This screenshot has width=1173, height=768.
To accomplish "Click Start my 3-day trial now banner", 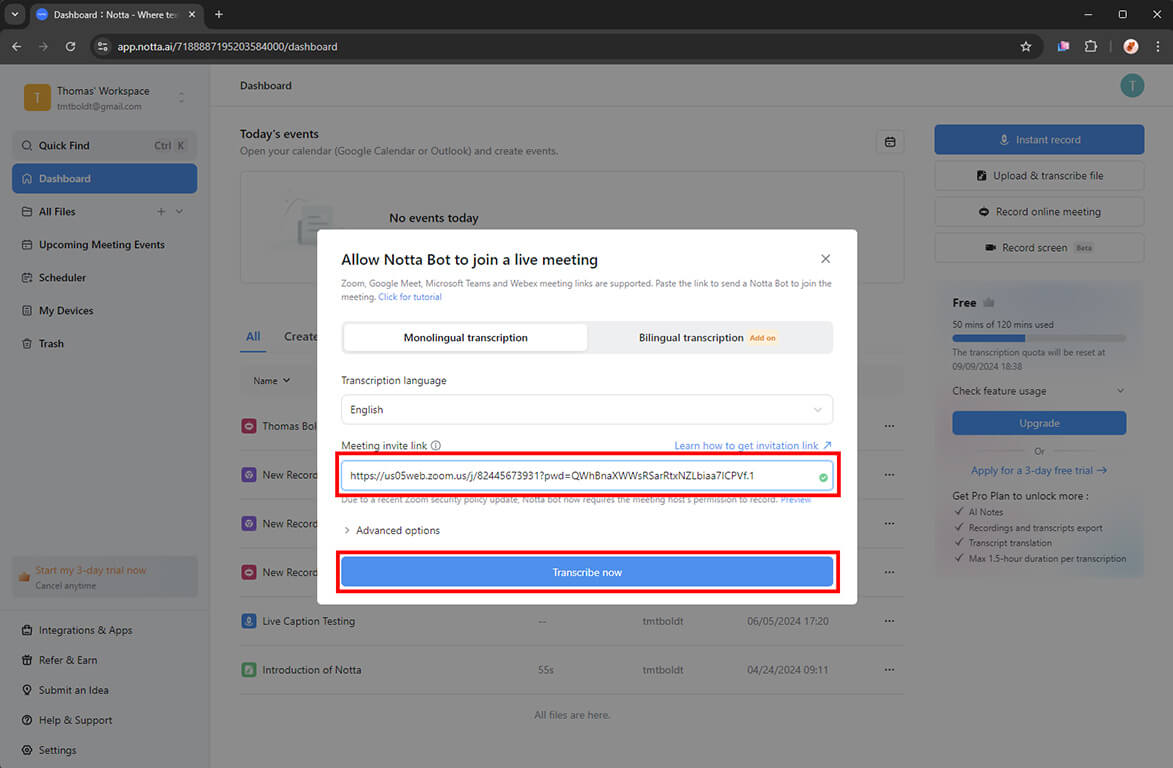I will click(x=105, y=577).
